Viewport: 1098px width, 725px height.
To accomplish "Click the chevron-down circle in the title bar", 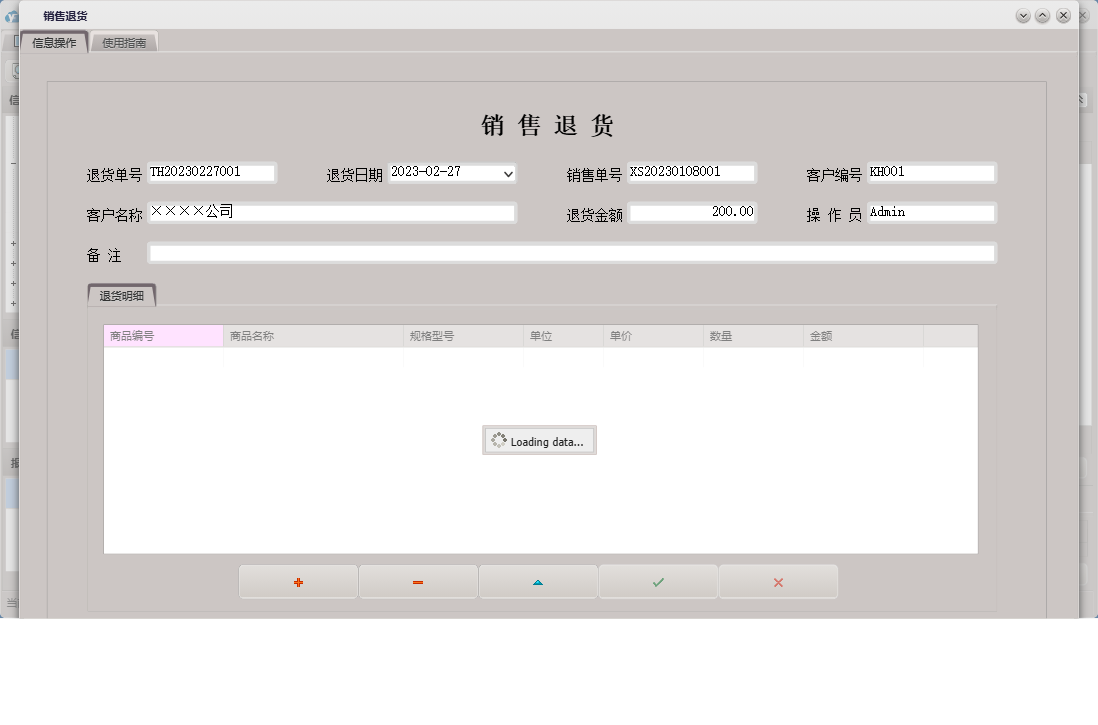I will [x=1022, y=16].
